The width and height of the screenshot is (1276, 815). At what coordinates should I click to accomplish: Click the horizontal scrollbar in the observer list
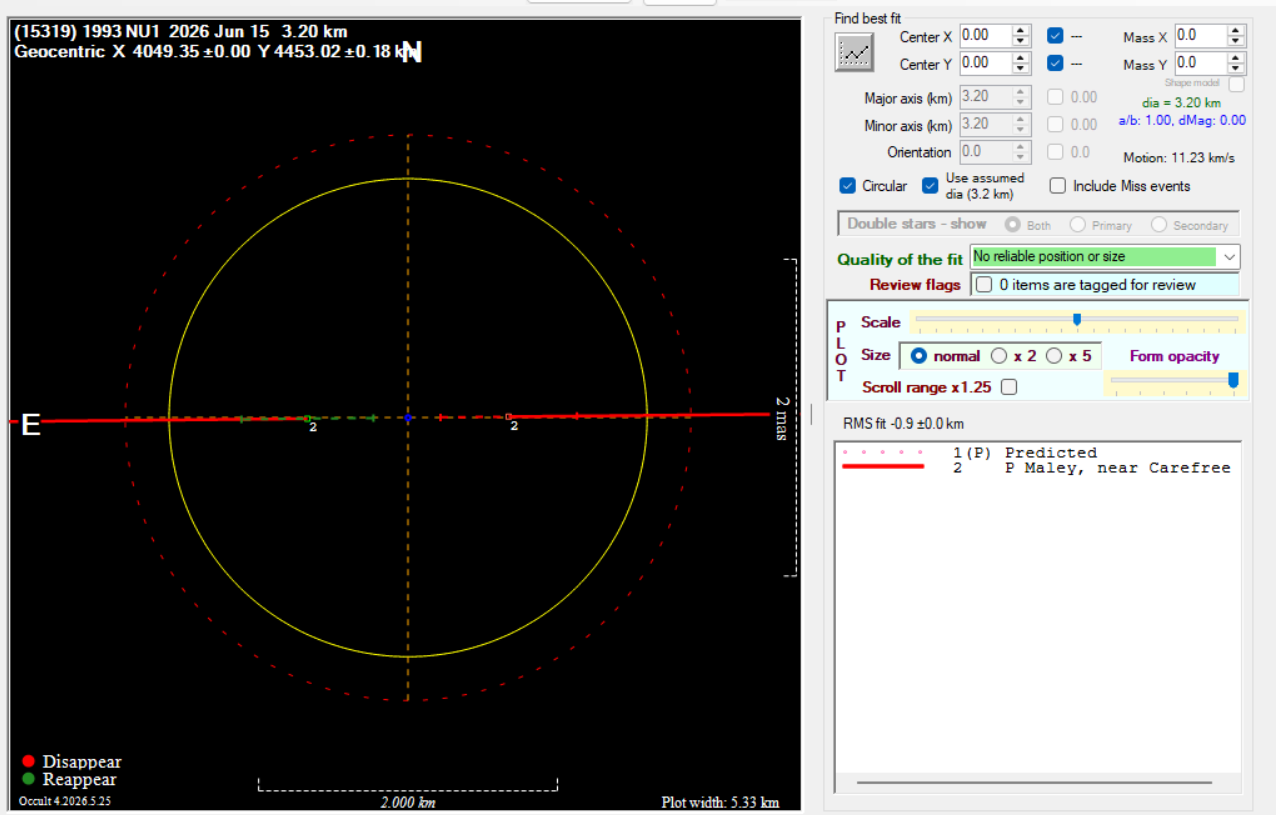point(1034,782)
